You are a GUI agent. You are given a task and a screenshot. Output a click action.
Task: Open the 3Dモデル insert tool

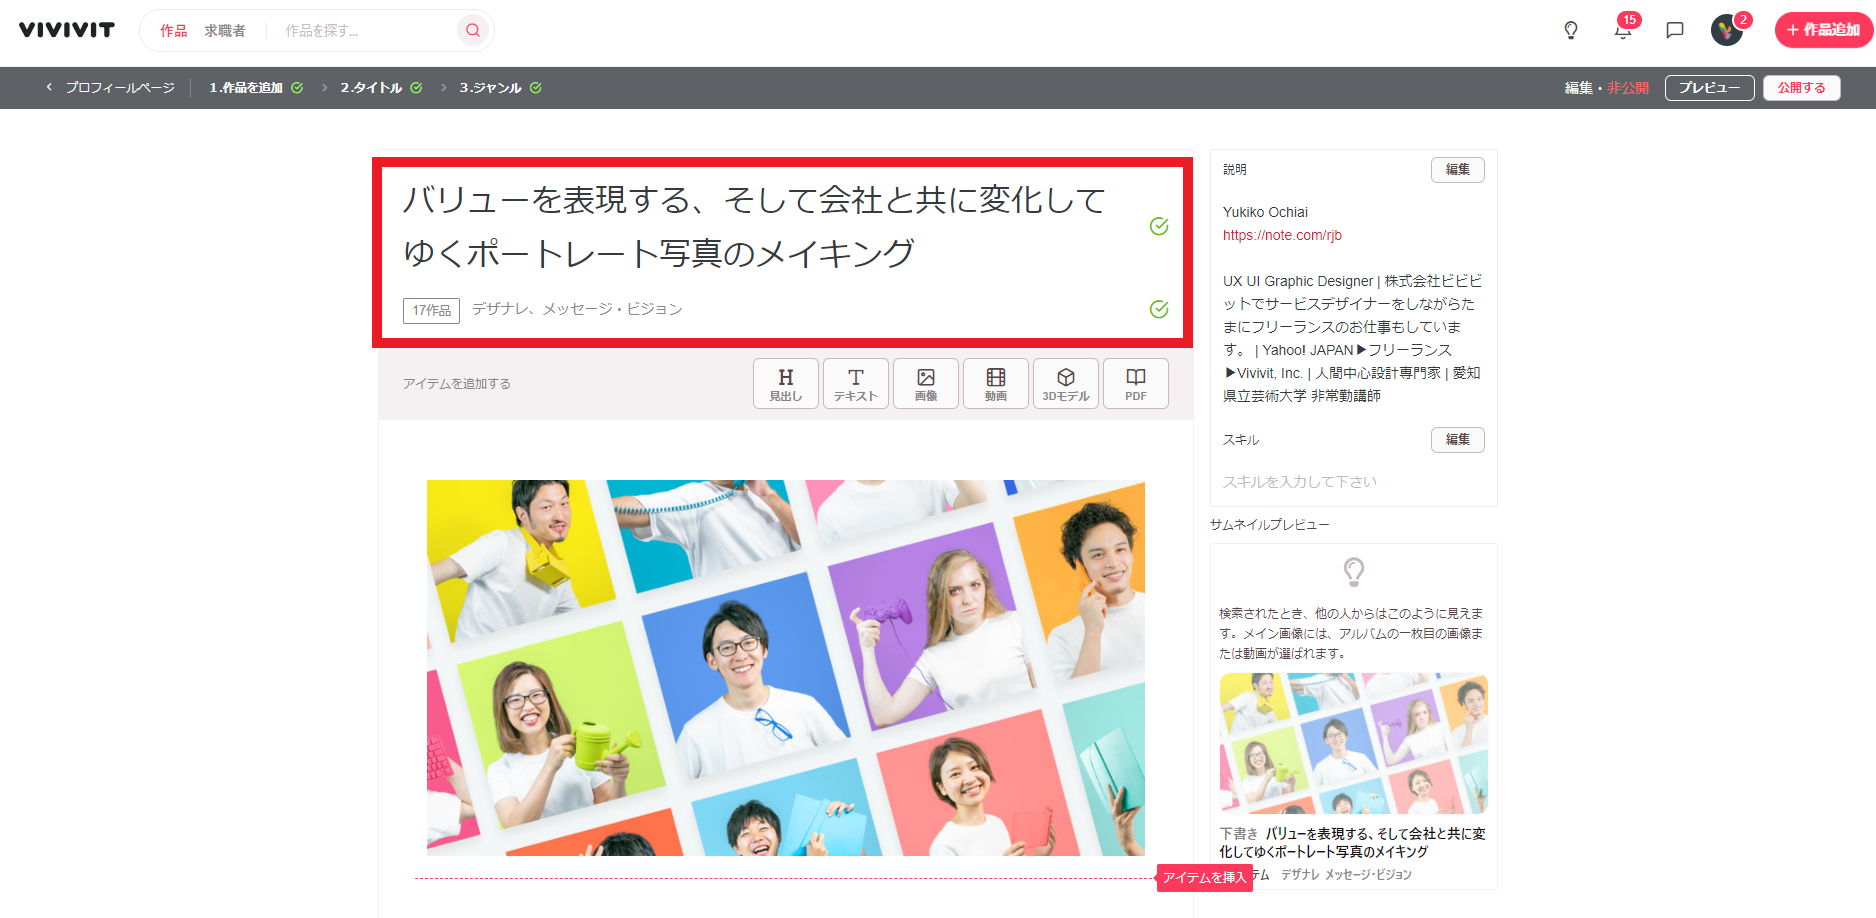[1065, 383]
